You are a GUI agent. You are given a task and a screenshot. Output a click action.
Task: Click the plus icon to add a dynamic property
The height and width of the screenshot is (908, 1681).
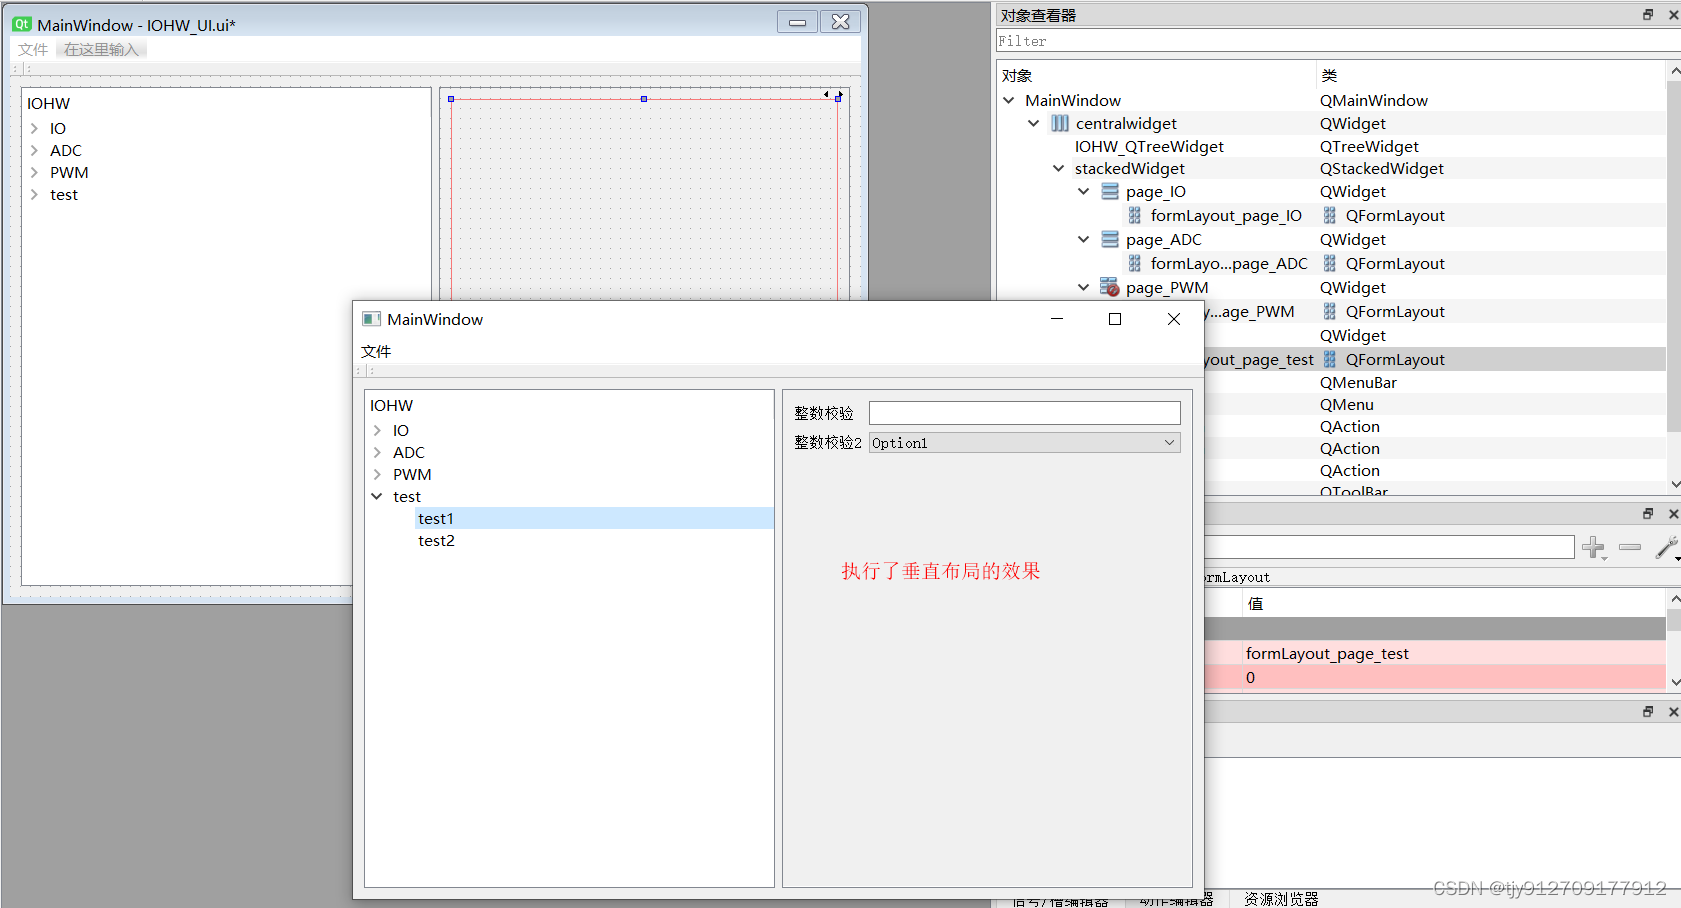[x=1594, y=547]
